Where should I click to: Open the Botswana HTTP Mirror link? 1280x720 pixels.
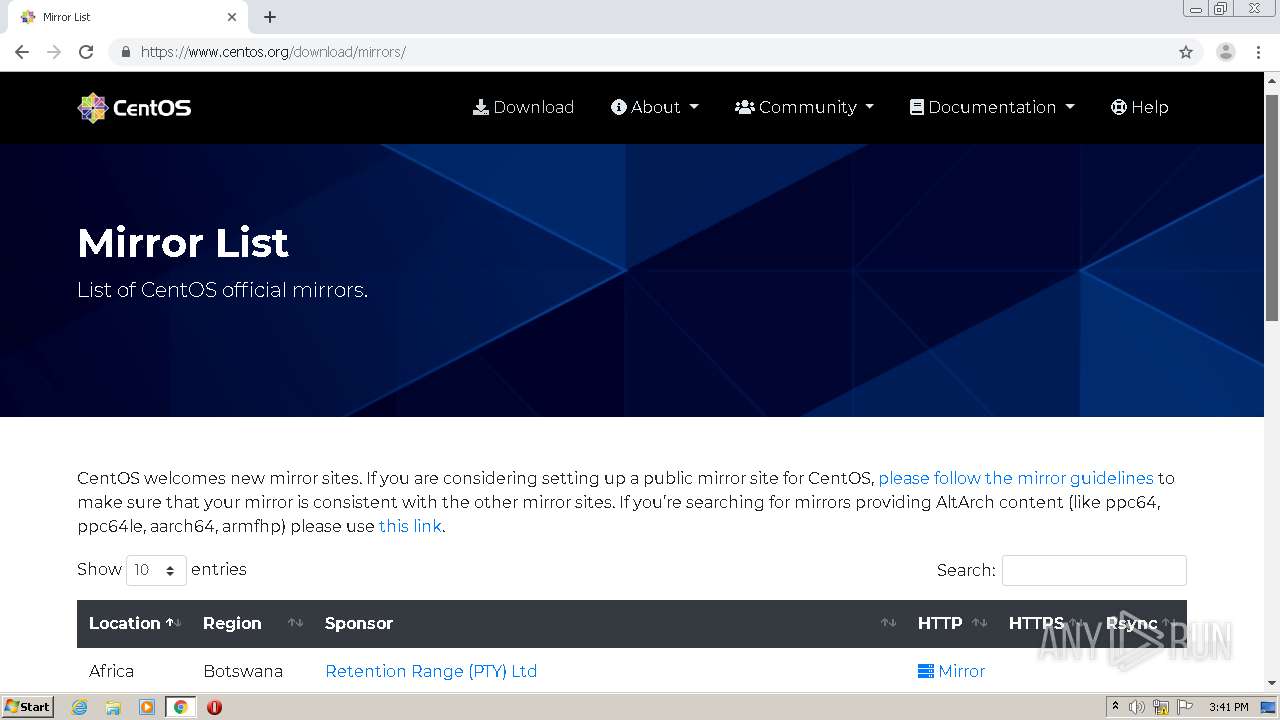[951, 671]
